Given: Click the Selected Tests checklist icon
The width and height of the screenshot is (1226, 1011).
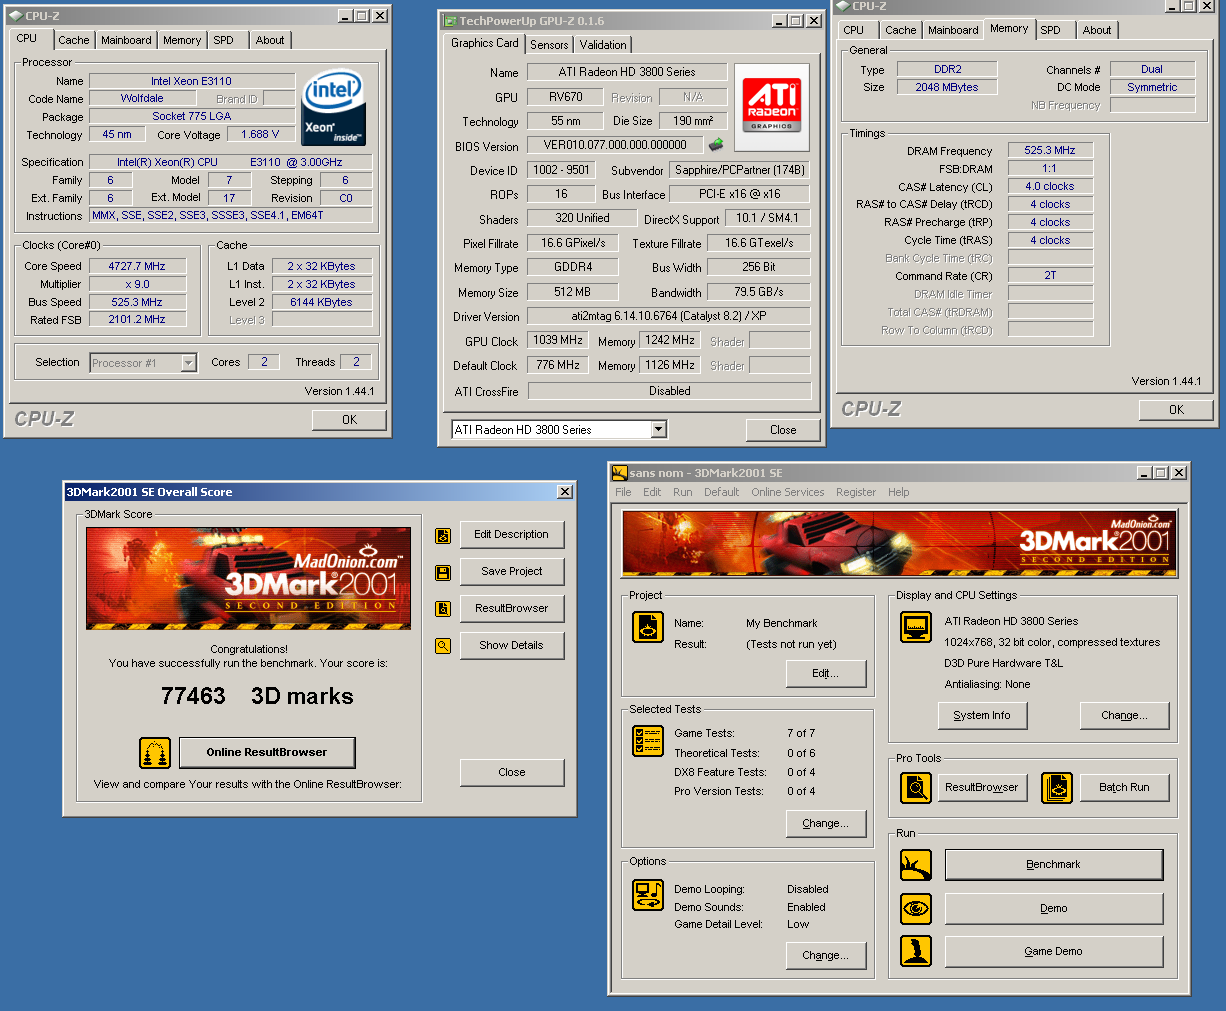Looking at the screenshot, I should coord(648,741).
